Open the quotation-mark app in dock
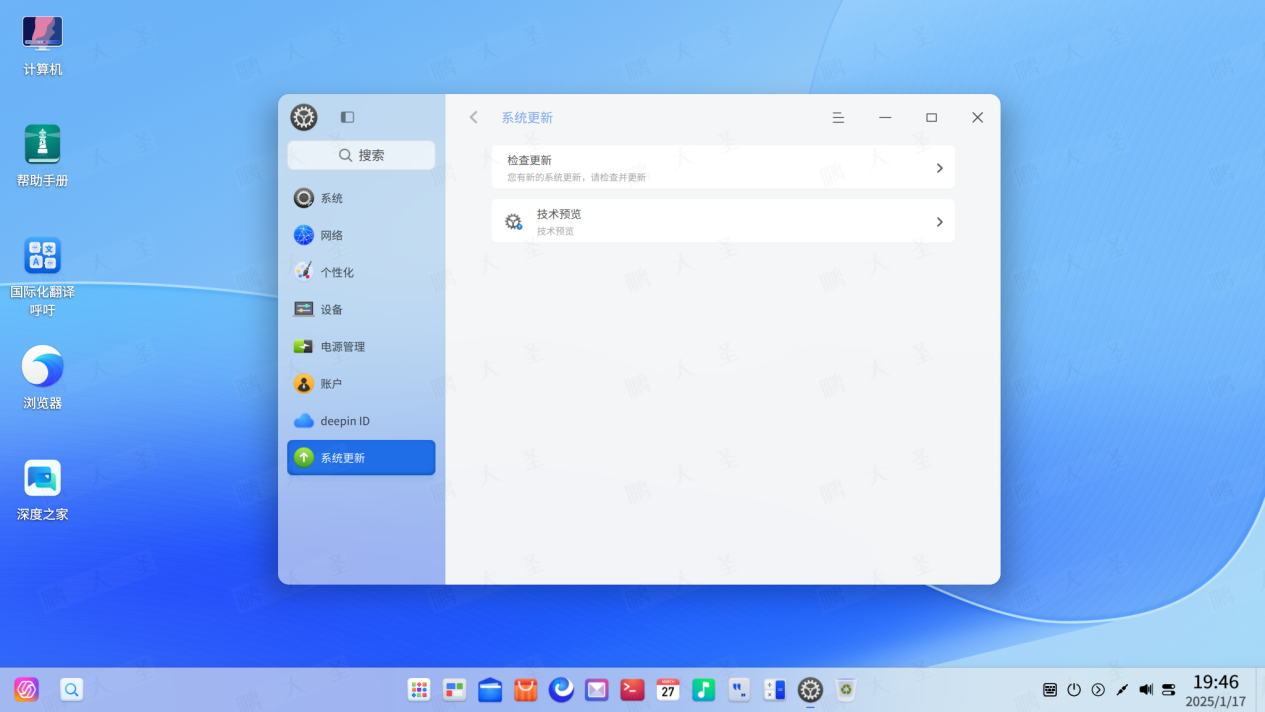Image resolution: width=1265 pixels, height=712 pixels. pos(739,689)
